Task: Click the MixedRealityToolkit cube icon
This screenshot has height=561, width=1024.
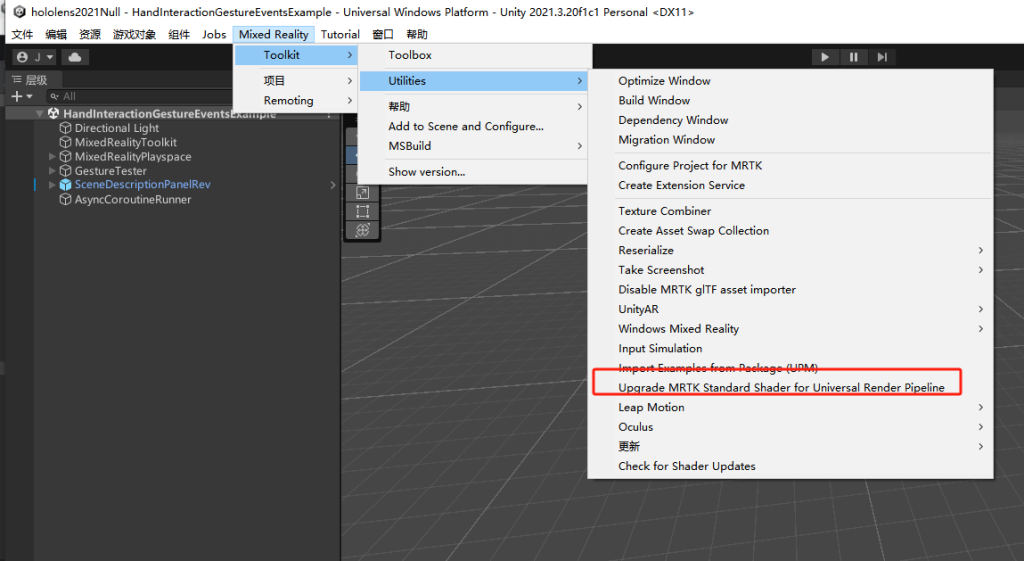Action: point(65,142)
